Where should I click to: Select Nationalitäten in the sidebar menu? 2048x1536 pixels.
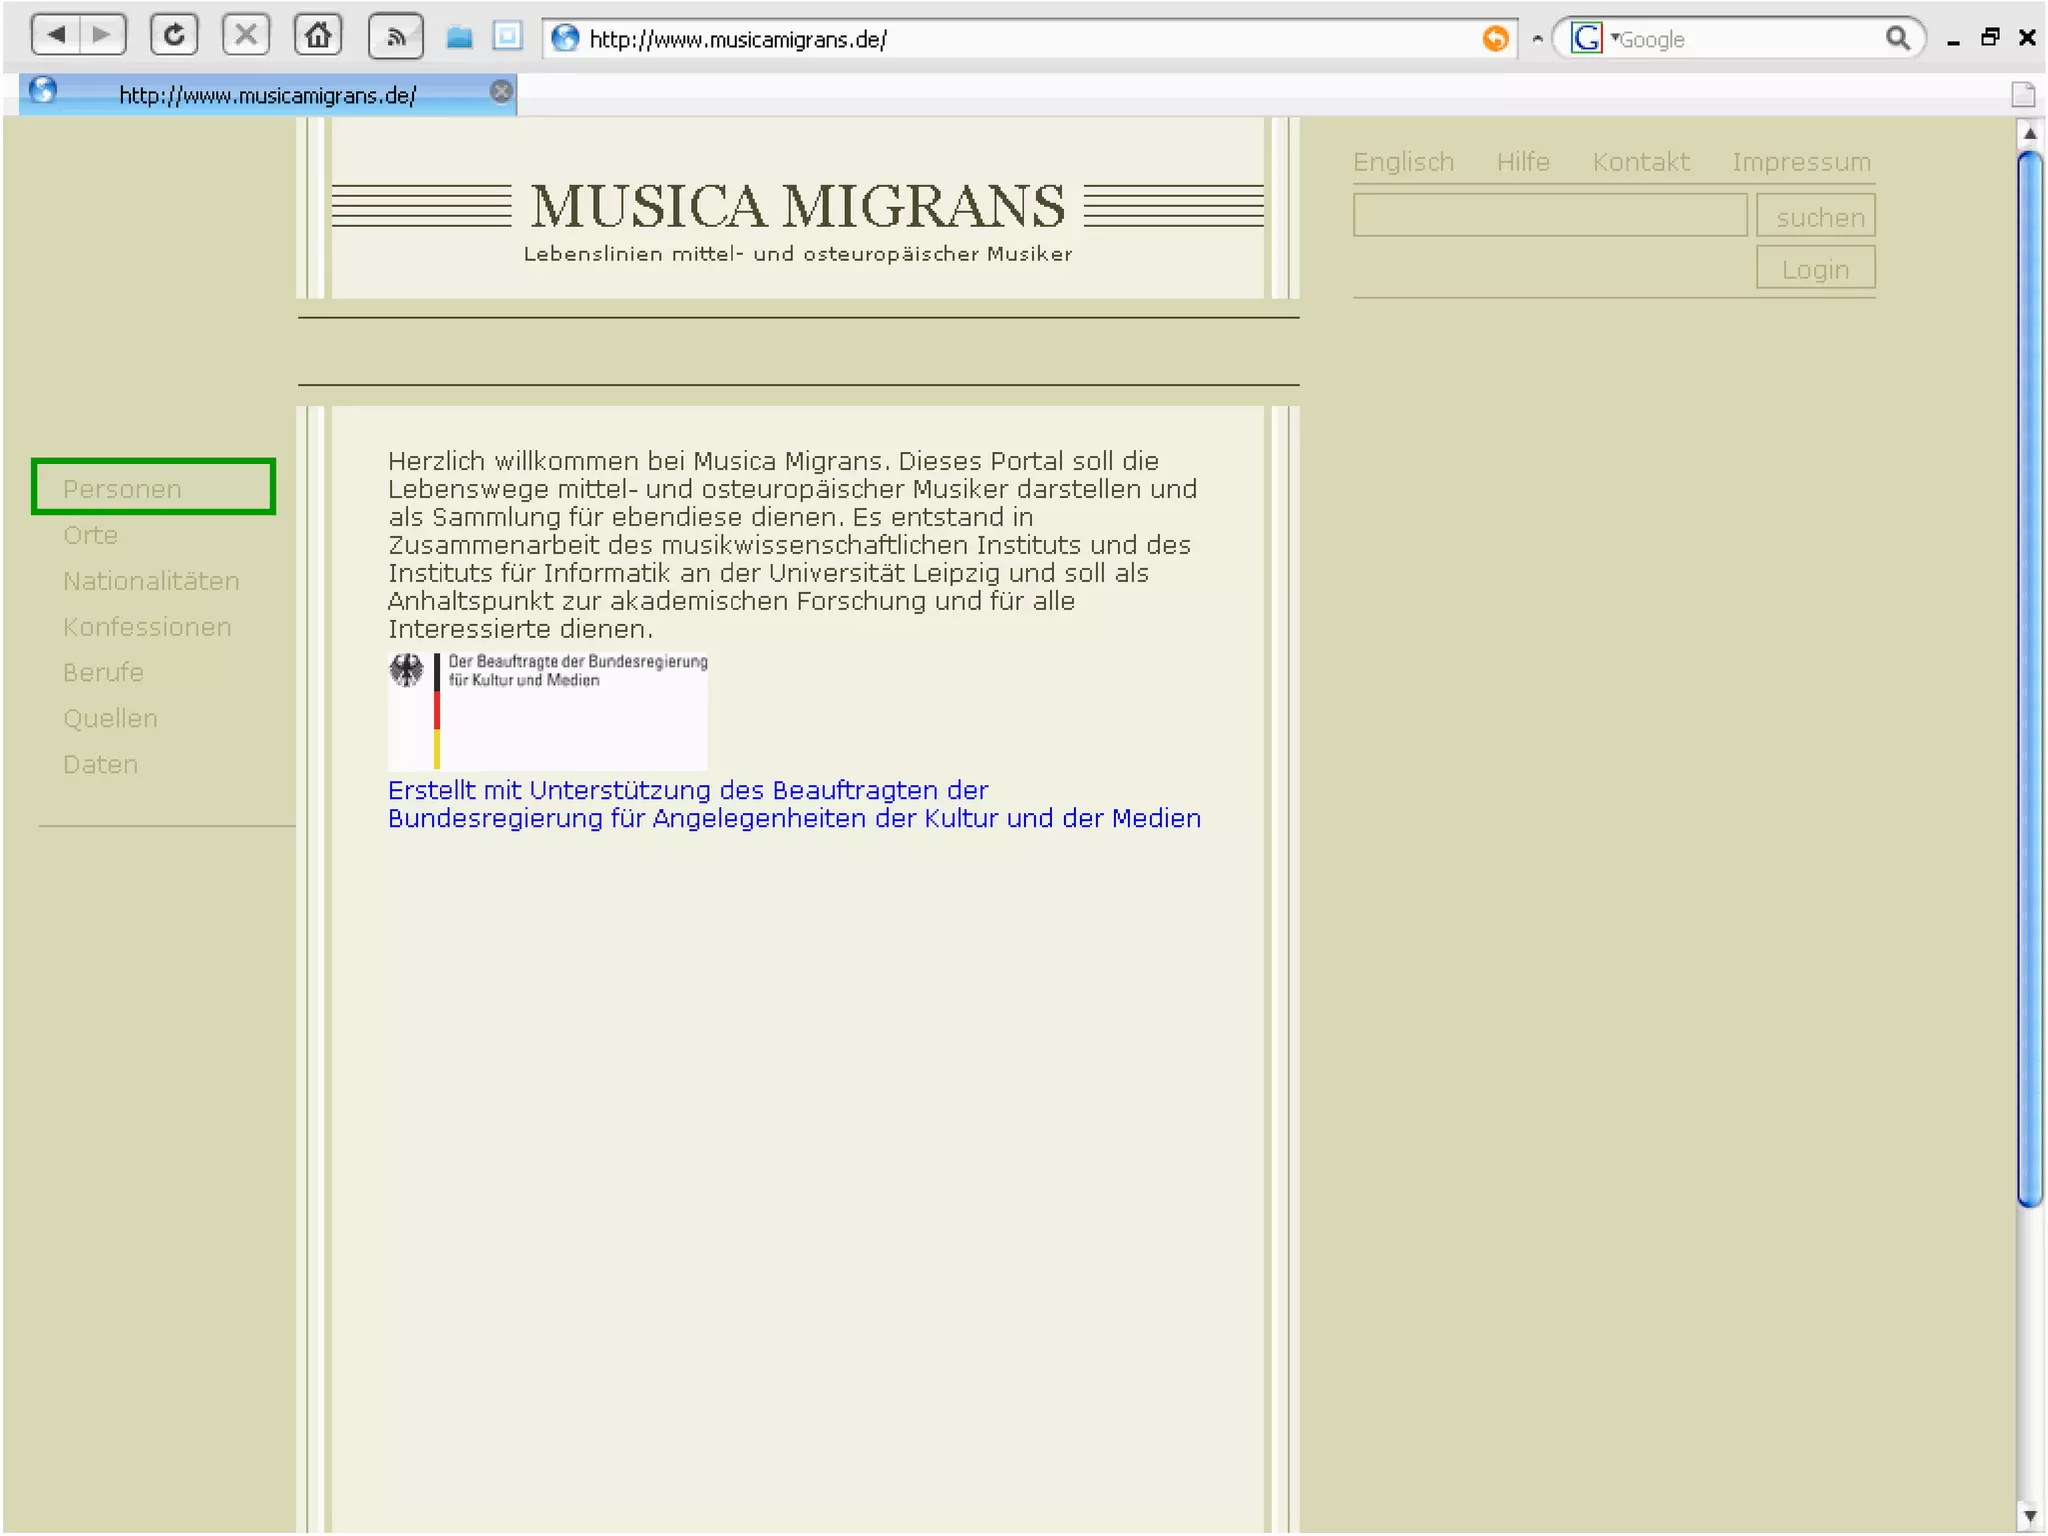pyautogui.click(x=151, y=581)
